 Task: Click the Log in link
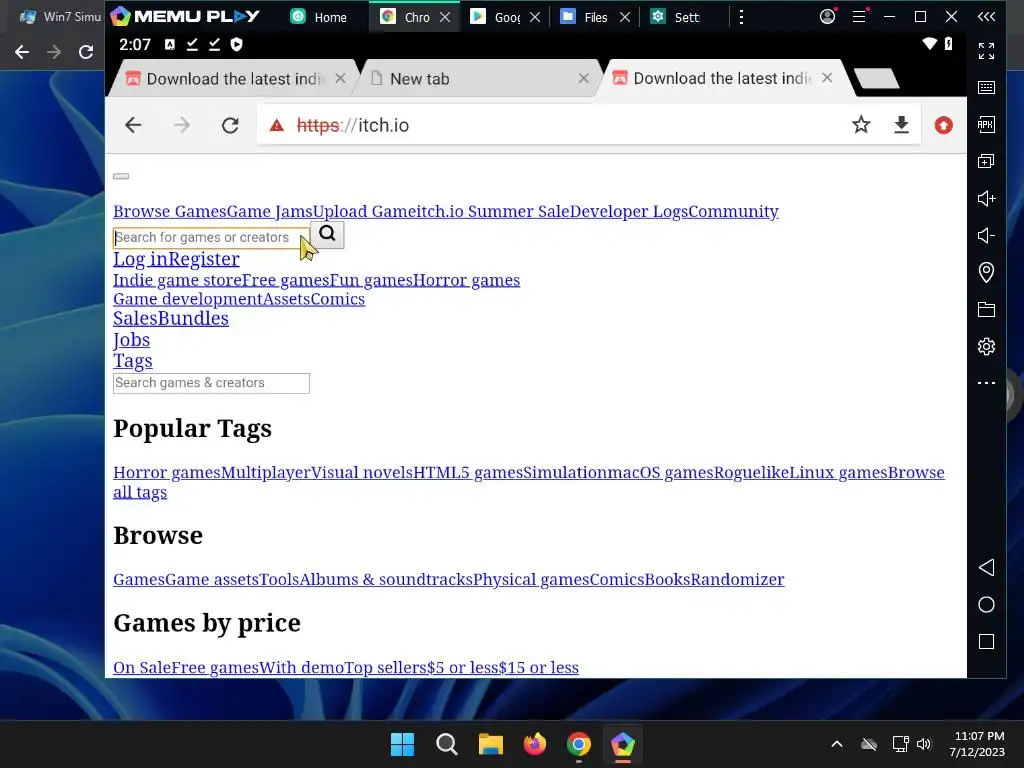(x=140, y=259)
